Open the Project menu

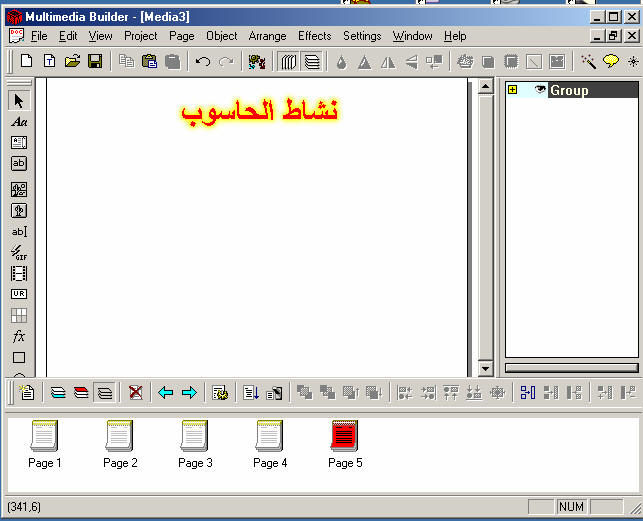coord(141,36)
